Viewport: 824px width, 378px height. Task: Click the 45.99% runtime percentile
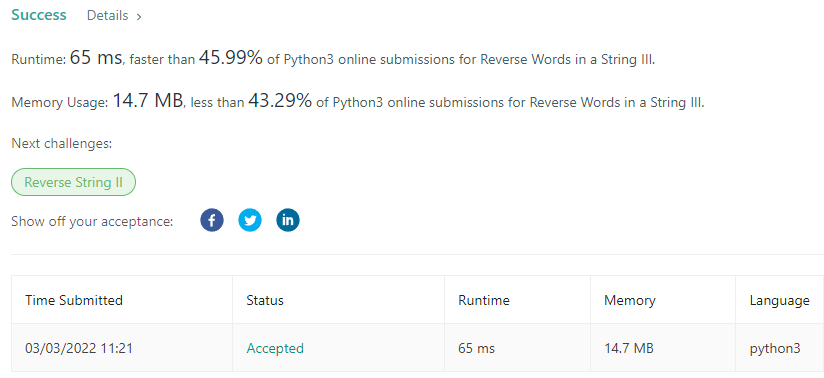pyautogui.click(x=231, y=58)
